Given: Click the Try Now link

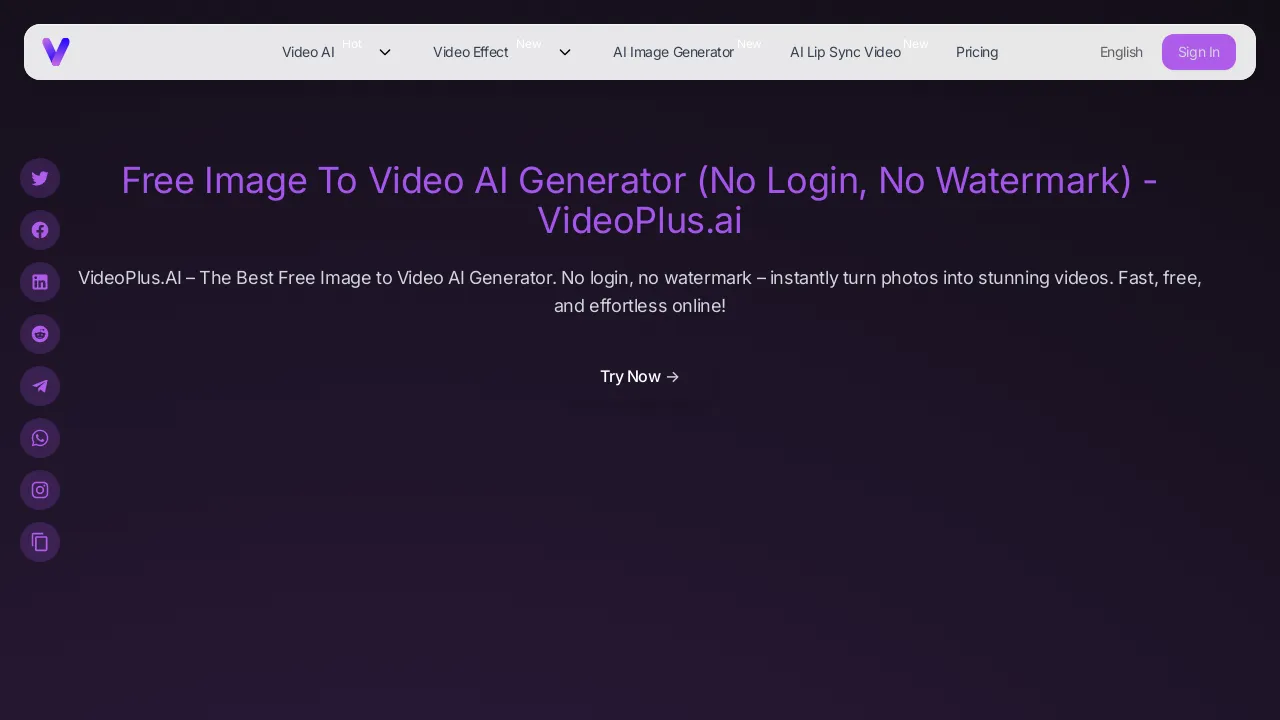Looking at the screenshot, I should (640, 376).
